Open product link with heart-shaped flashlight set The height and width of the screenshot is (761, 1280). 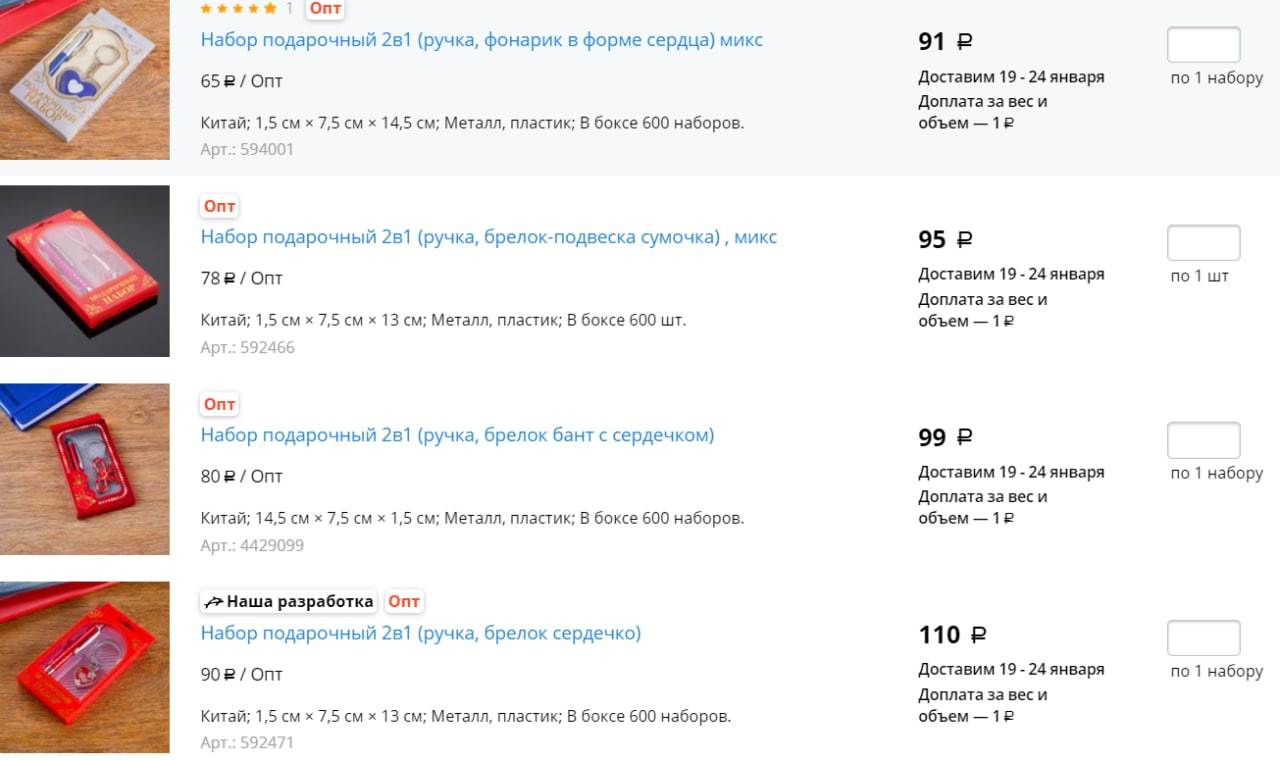pyautogui.click(x=481, y=40)
